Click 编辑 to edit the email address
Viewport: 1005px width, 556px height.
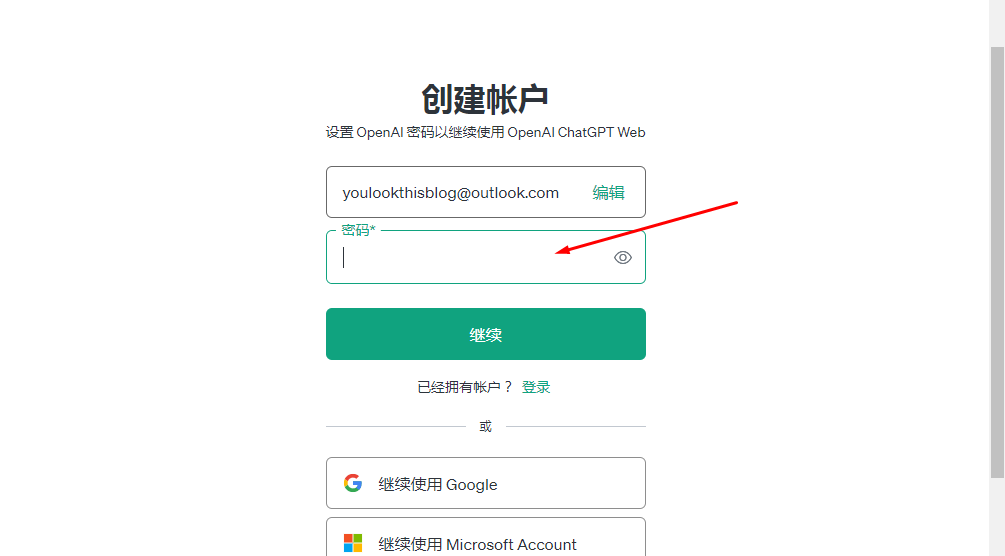608,192
